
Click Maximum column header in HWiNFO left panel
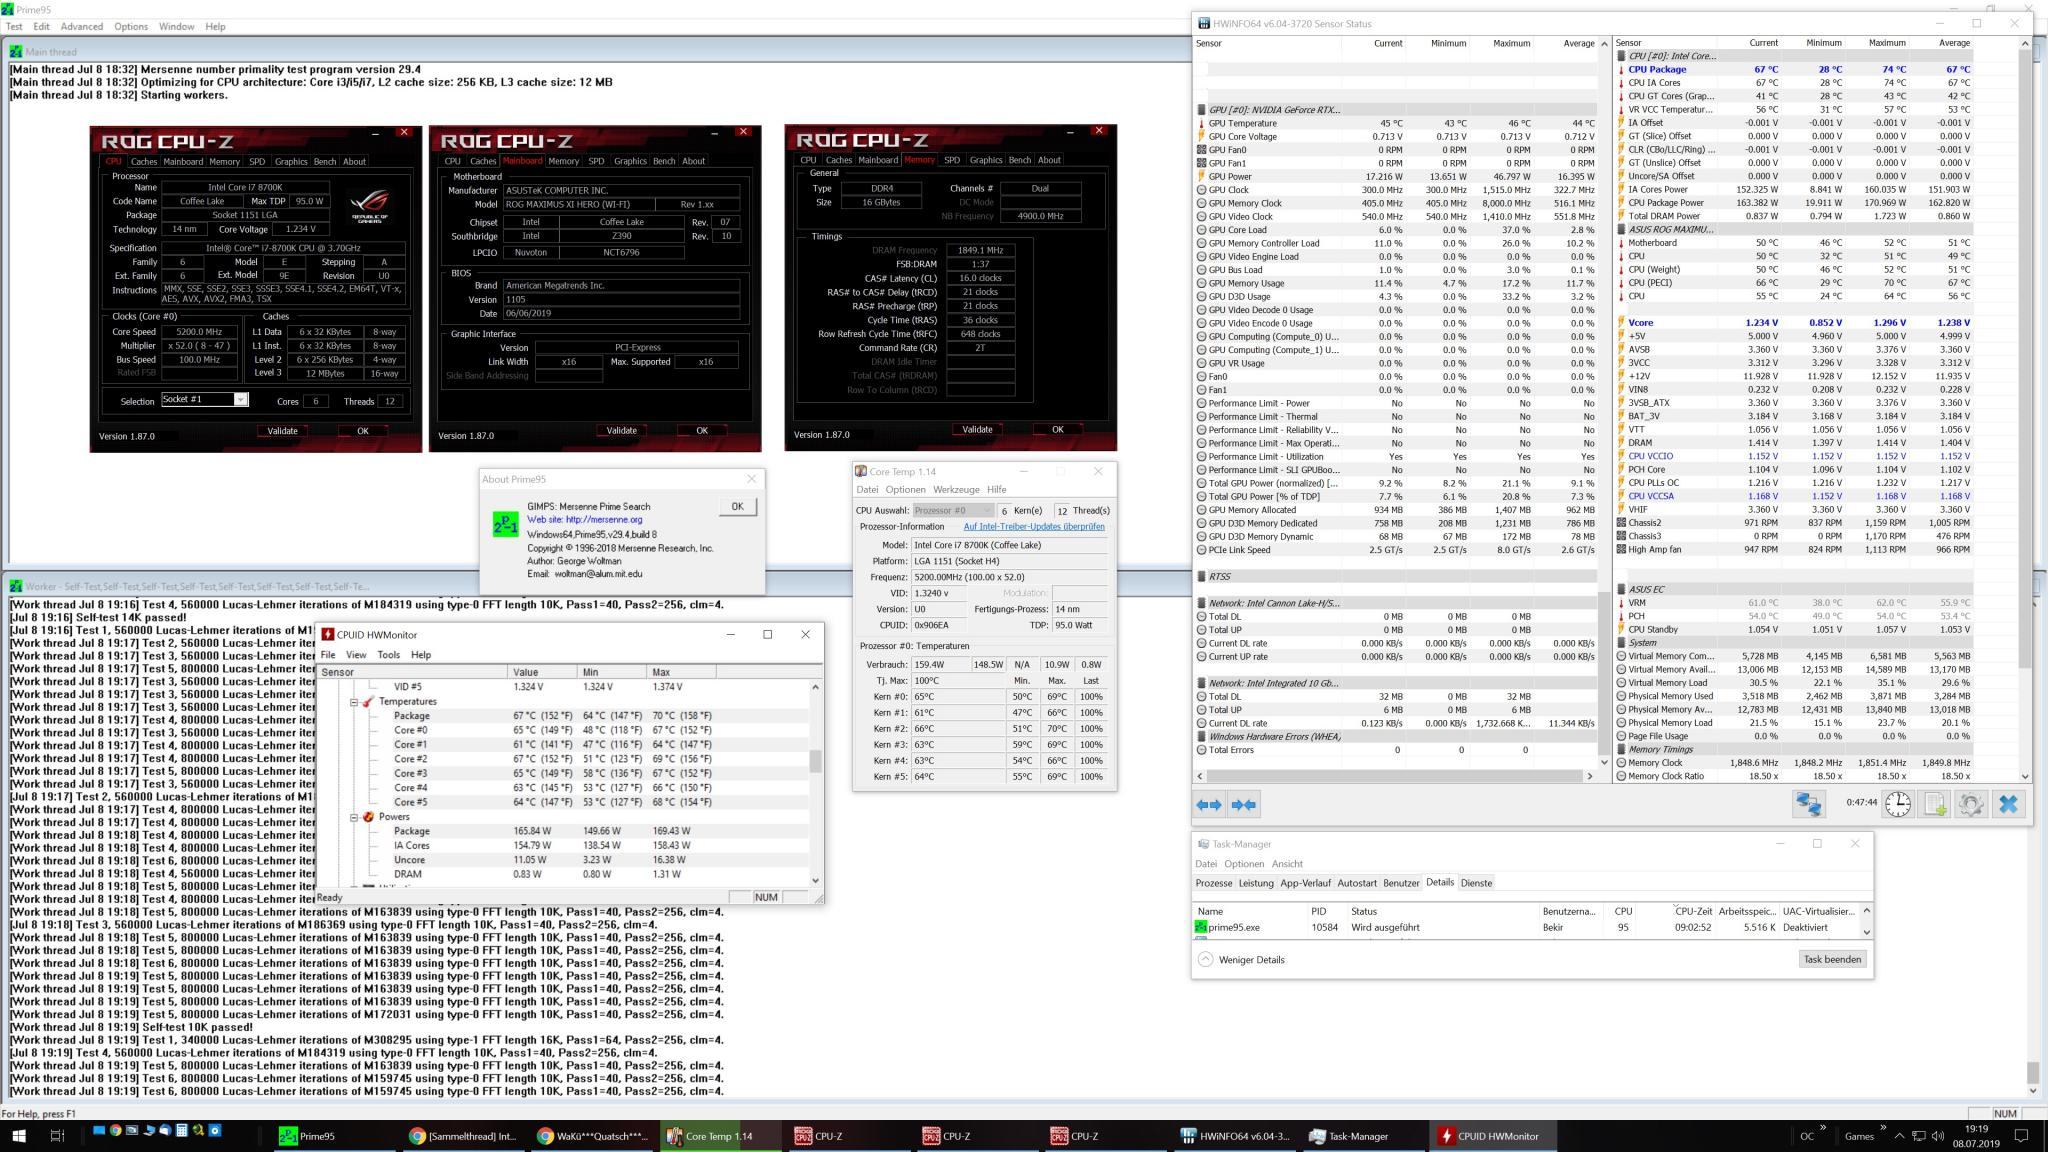1510,43
